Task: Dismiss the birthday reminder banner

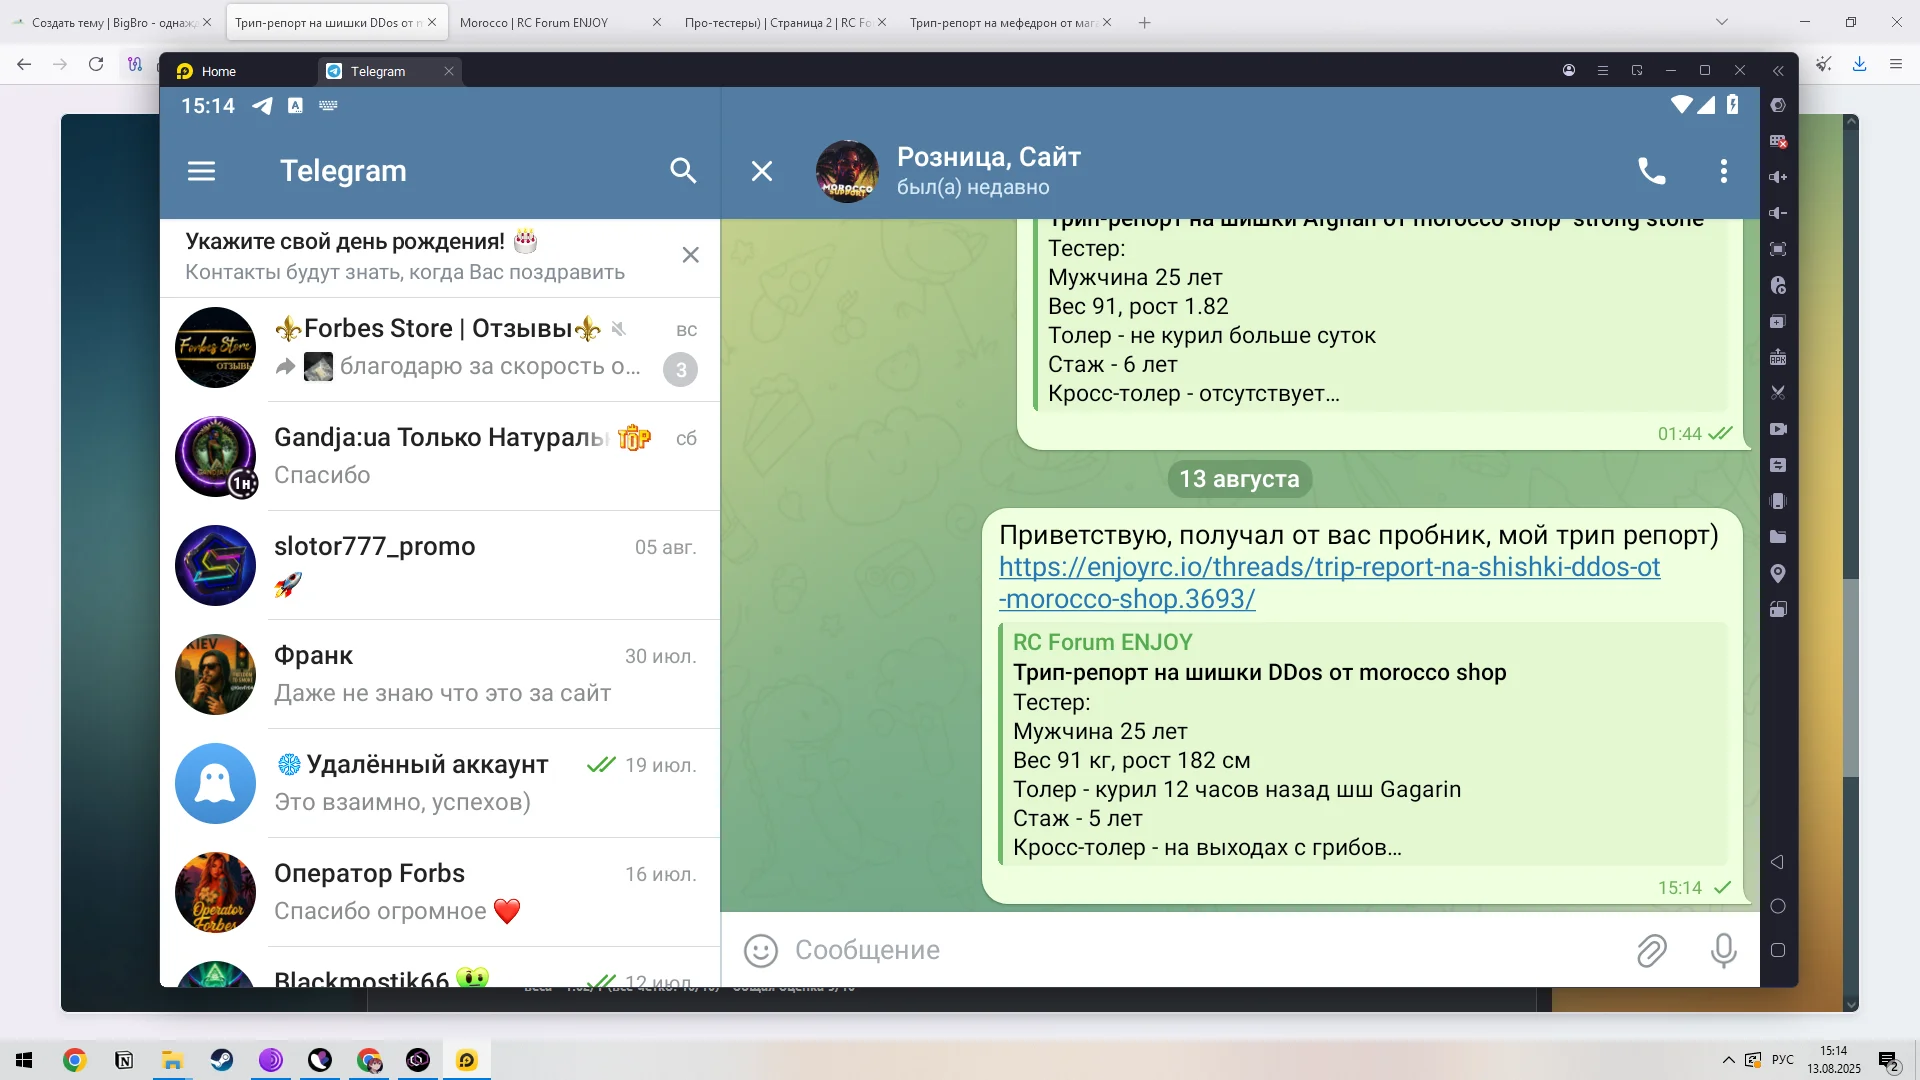Action: coord(690,255)
